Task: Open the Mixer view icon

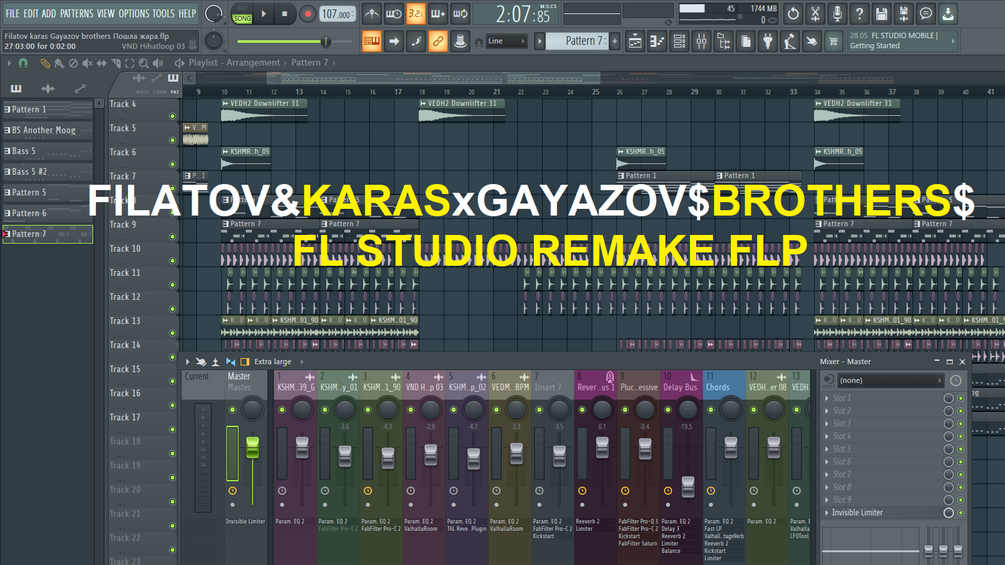Action: click(x=701, y=42)
